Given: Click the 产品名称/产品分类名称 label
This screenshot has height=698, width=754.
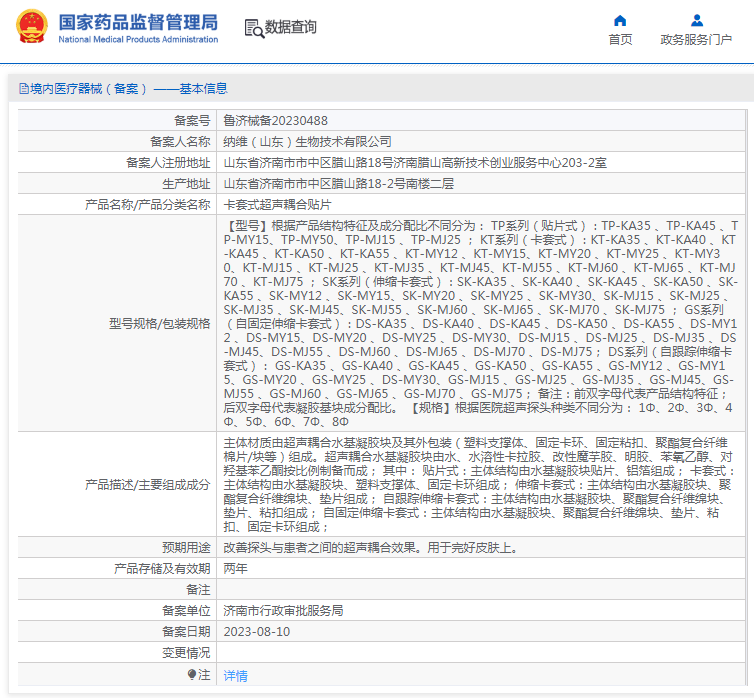Looking at the screenshot, I should (x=148, y=205).
